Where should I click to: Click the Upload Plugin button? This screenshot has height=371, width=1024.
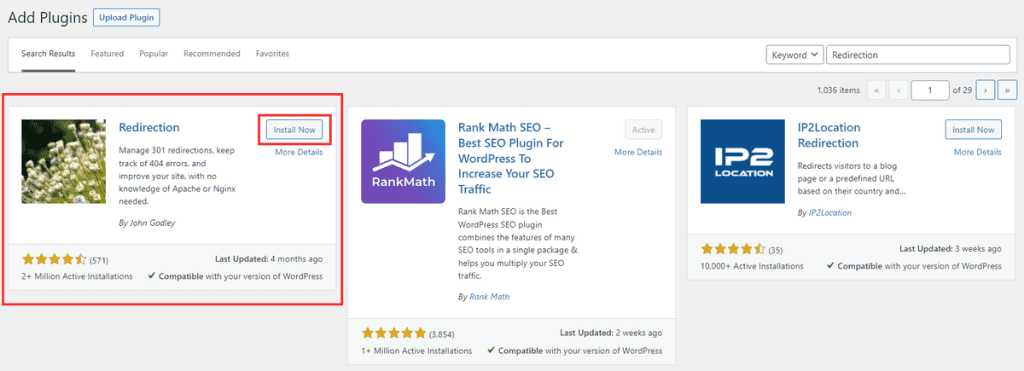click(x=127, y=18)
